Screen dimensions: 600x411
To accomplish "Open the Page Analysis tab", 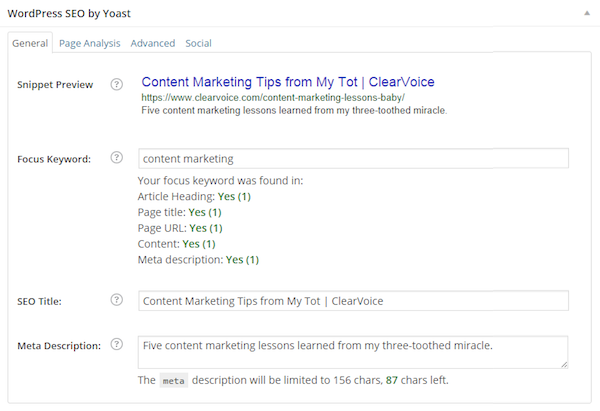I will pyautogui.click(x=90, y=43).
